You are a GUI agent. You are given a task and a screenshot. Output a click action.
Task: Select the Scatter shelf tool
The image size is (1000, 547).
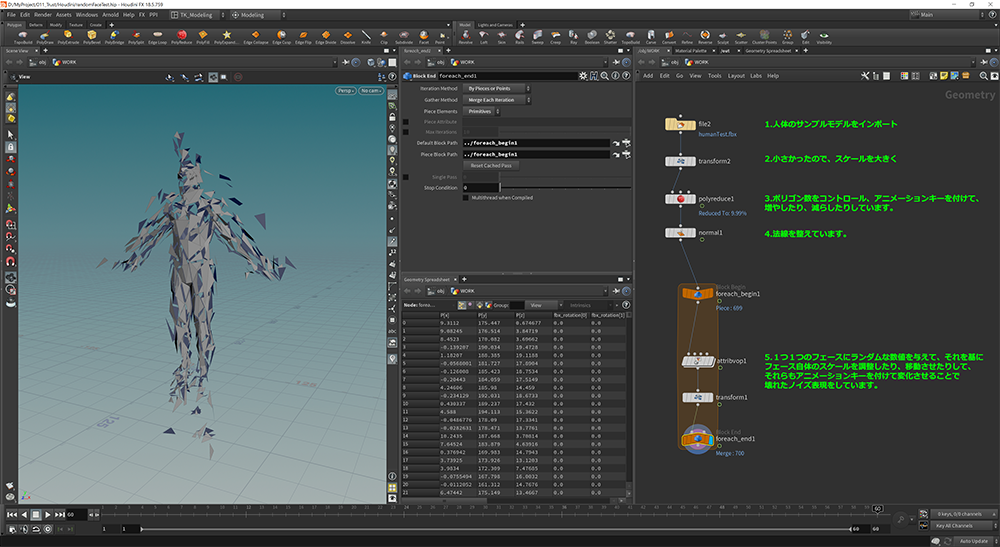(x=740, y=36)
